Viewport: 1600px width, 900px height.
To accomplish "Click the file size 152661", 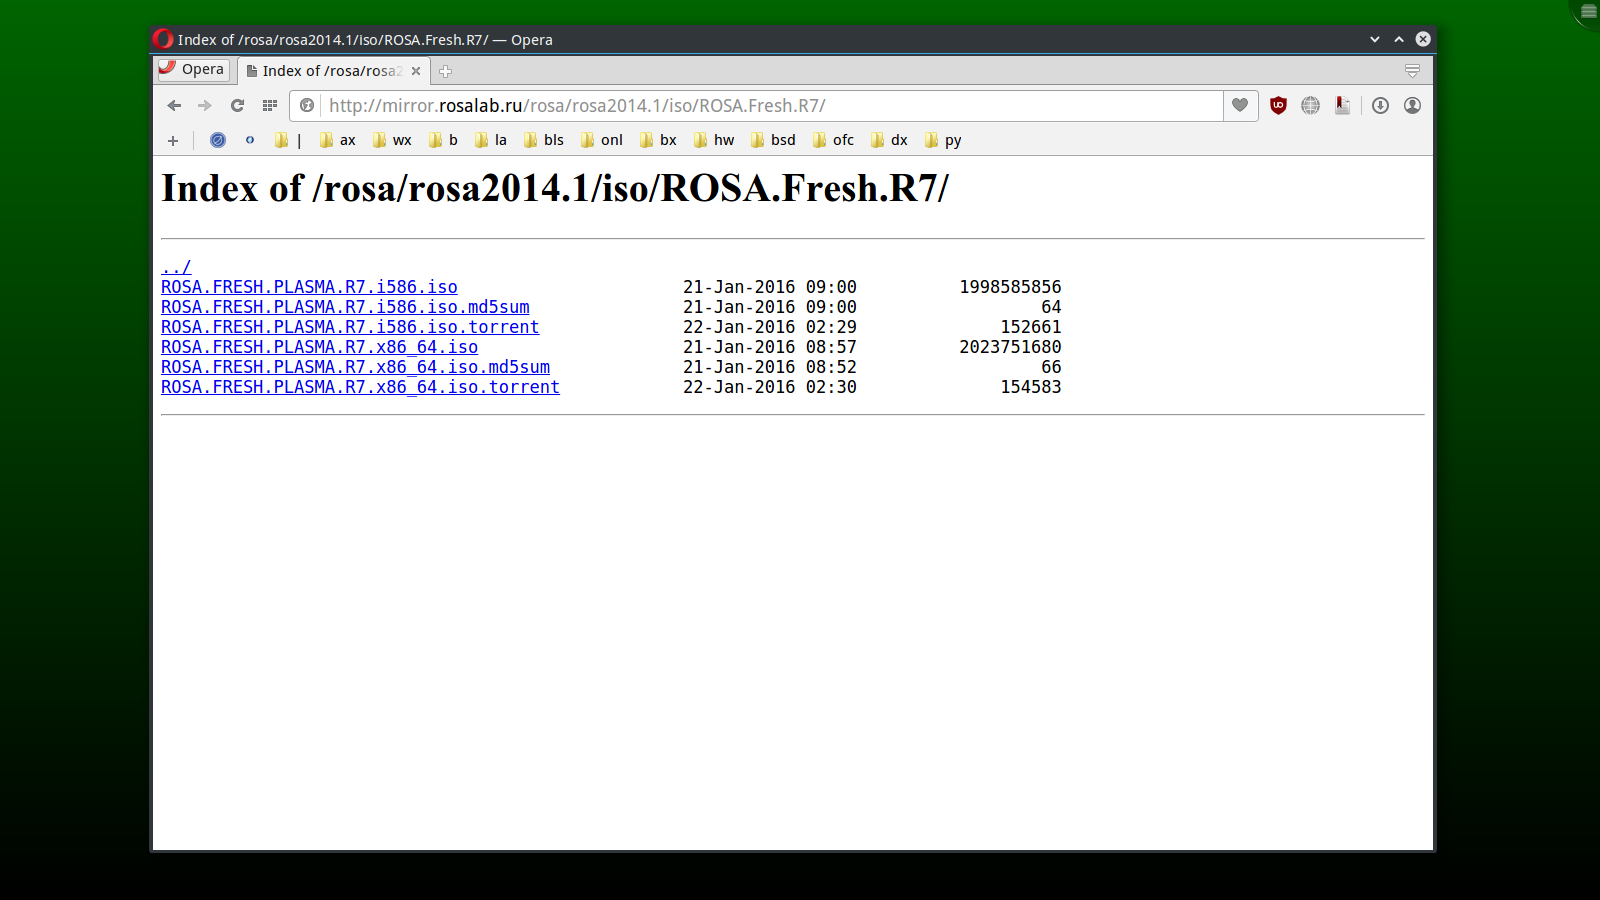I will (x=1031, y=327).
